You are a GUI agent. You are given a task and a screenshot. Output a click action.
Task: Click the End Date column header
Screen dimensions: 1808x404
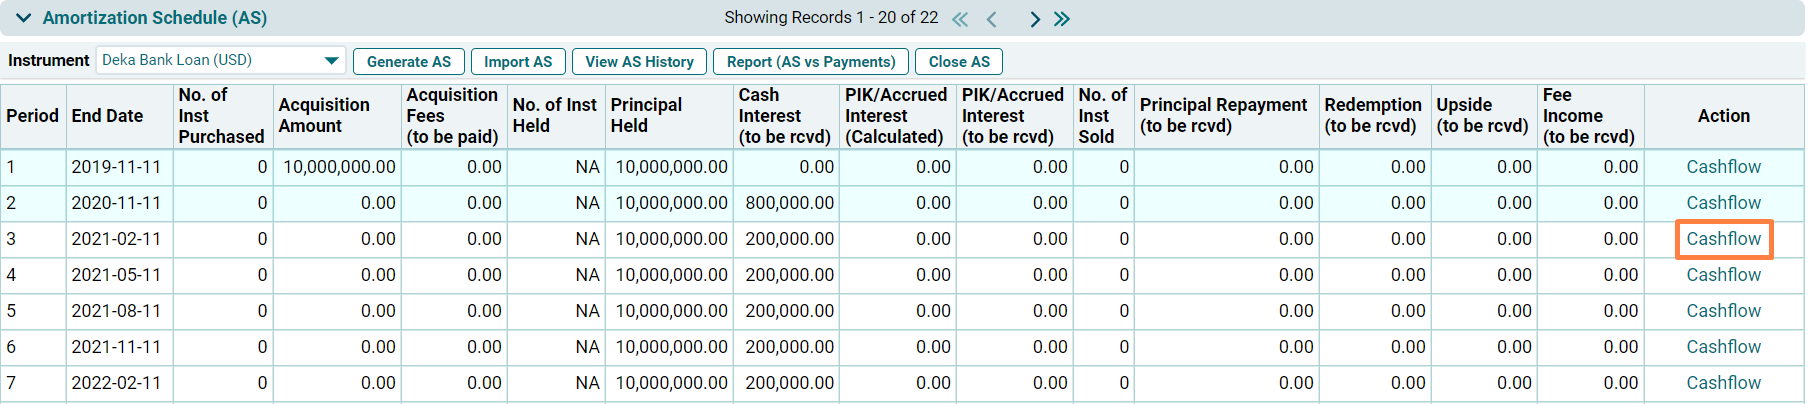click(107, 116)
